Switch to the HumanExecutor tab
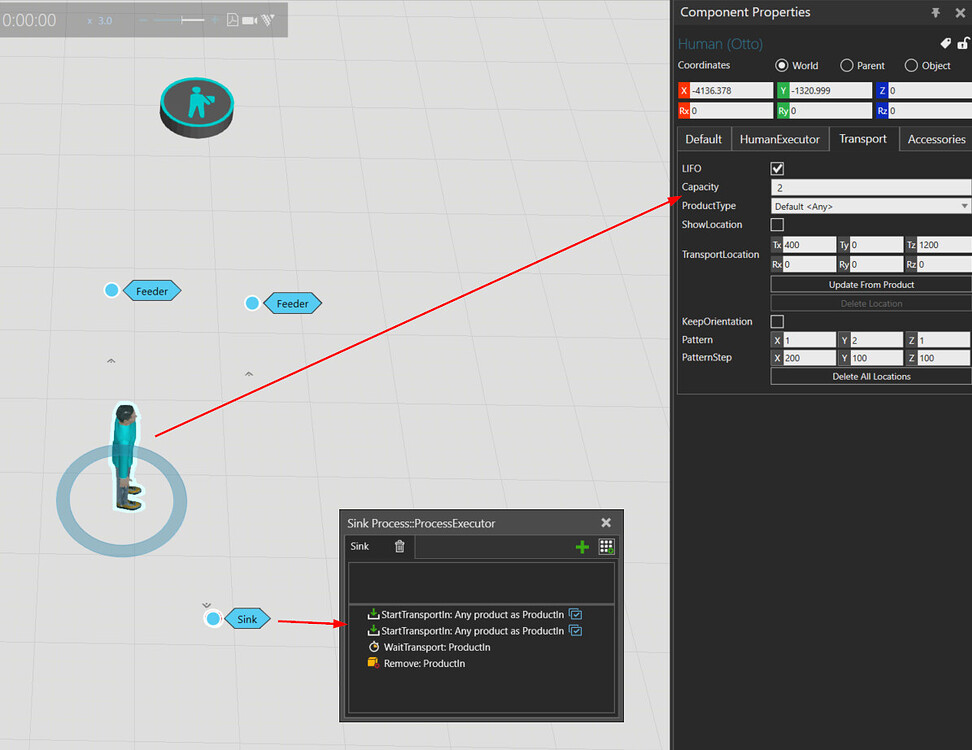972x750 pixels. click(779, 139)
